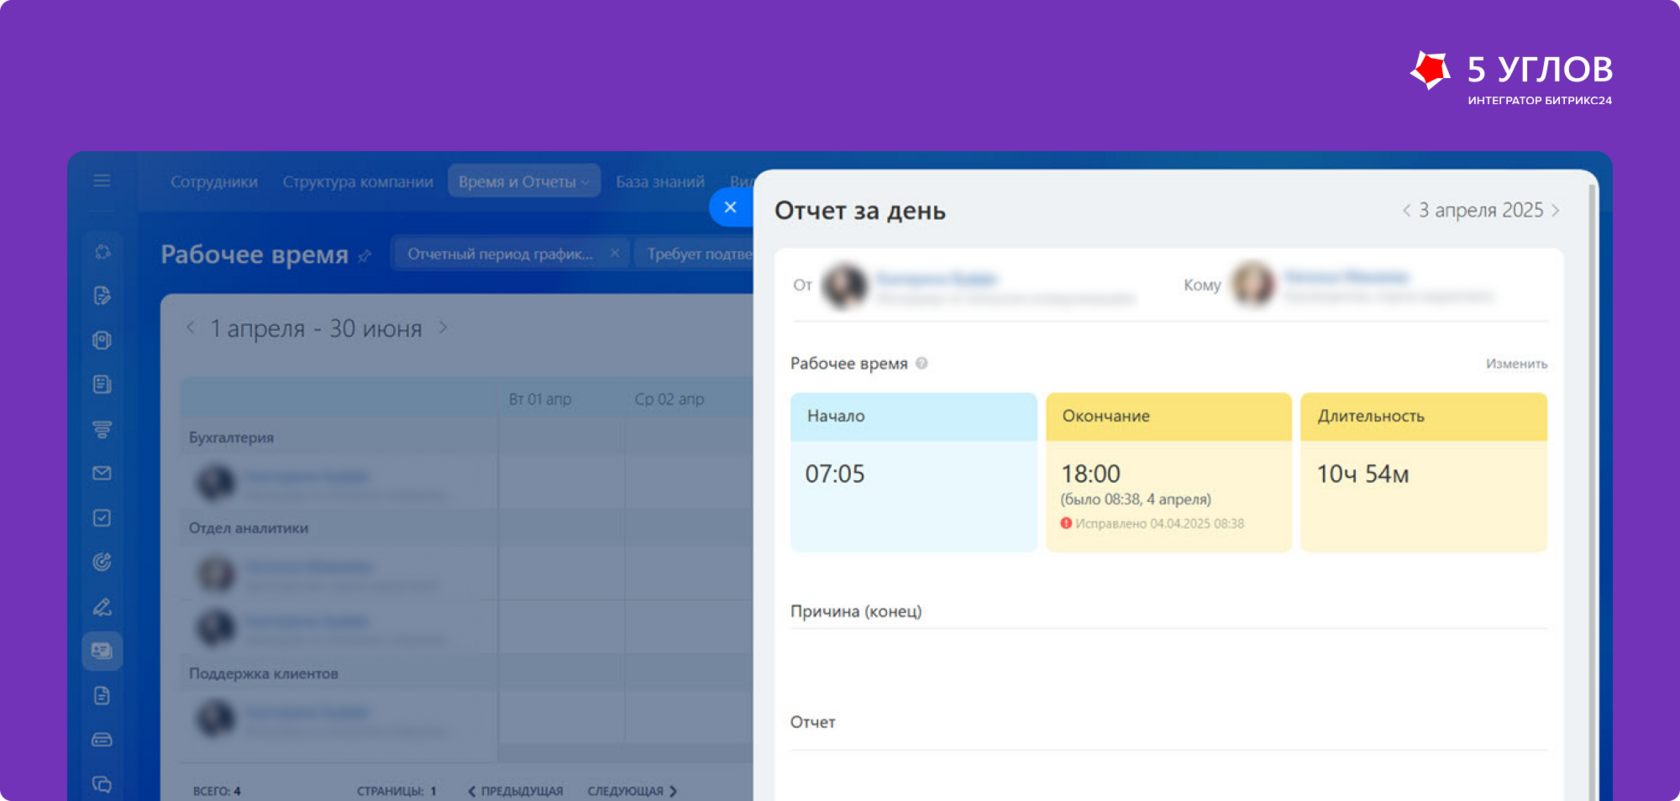
Task: Go to the day after 3 апреля 2025
Action: coord(1555,210)
